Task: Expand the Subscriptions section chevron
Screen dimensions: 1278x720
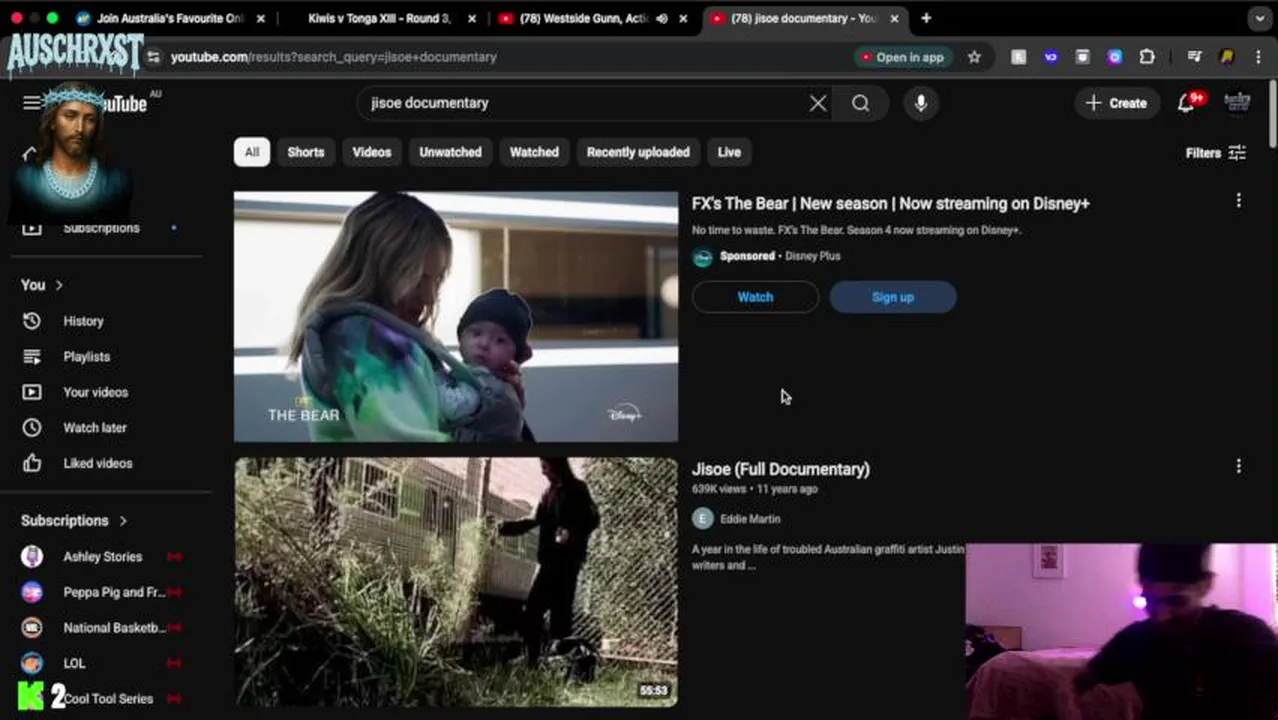Action: coord(123,521)
